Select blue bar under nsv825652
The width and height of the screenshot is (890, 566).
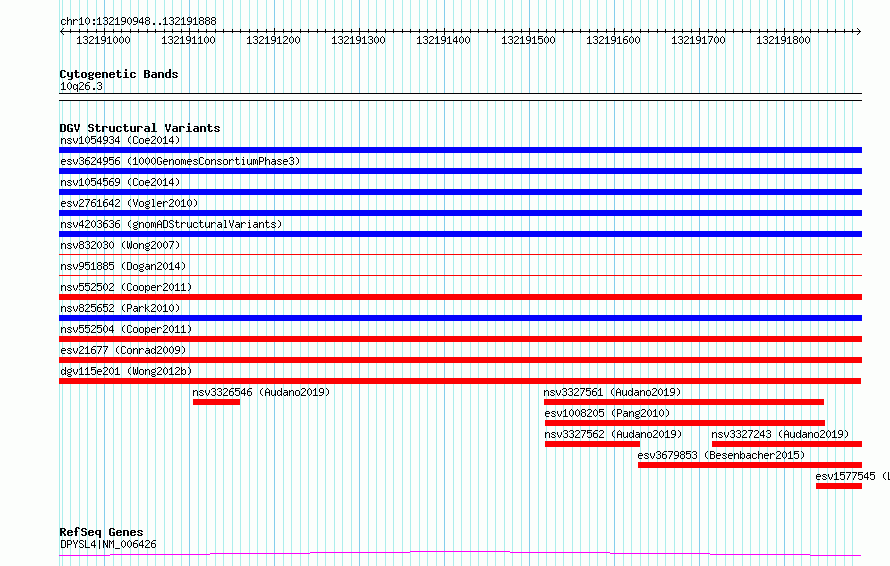point(460,318)
